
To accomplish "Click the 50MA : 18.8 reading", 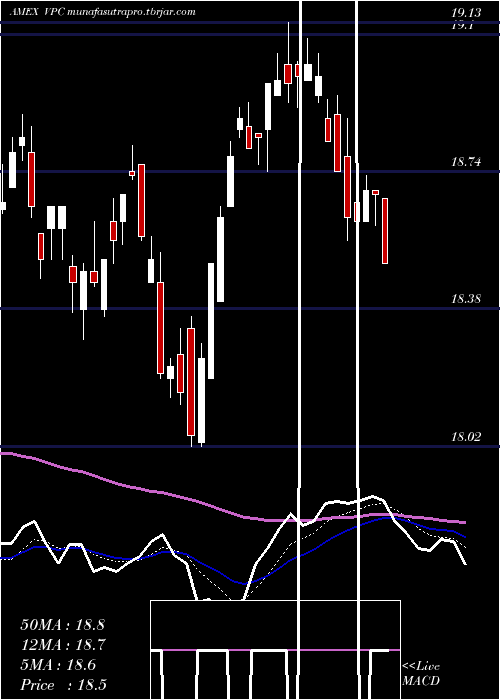I will click(x=62, y=625).
